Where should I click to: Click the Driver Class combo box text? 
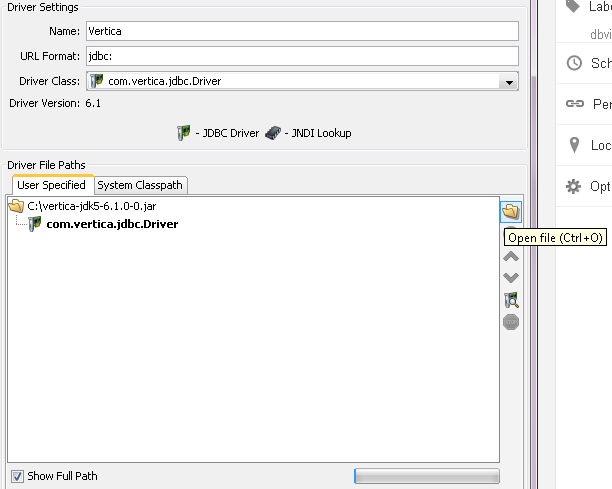point(164,81)
